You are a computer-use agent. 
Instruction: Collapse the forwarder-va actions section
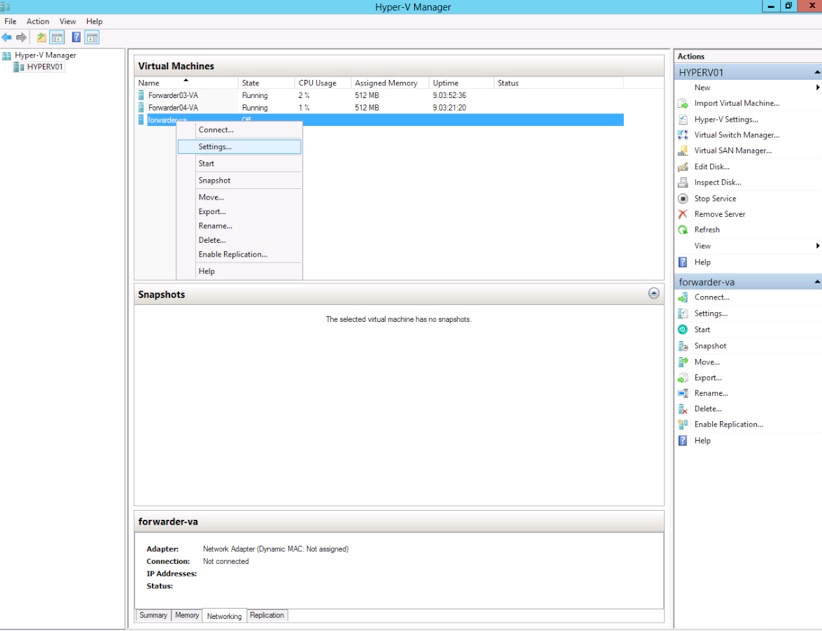pos(817,282)
